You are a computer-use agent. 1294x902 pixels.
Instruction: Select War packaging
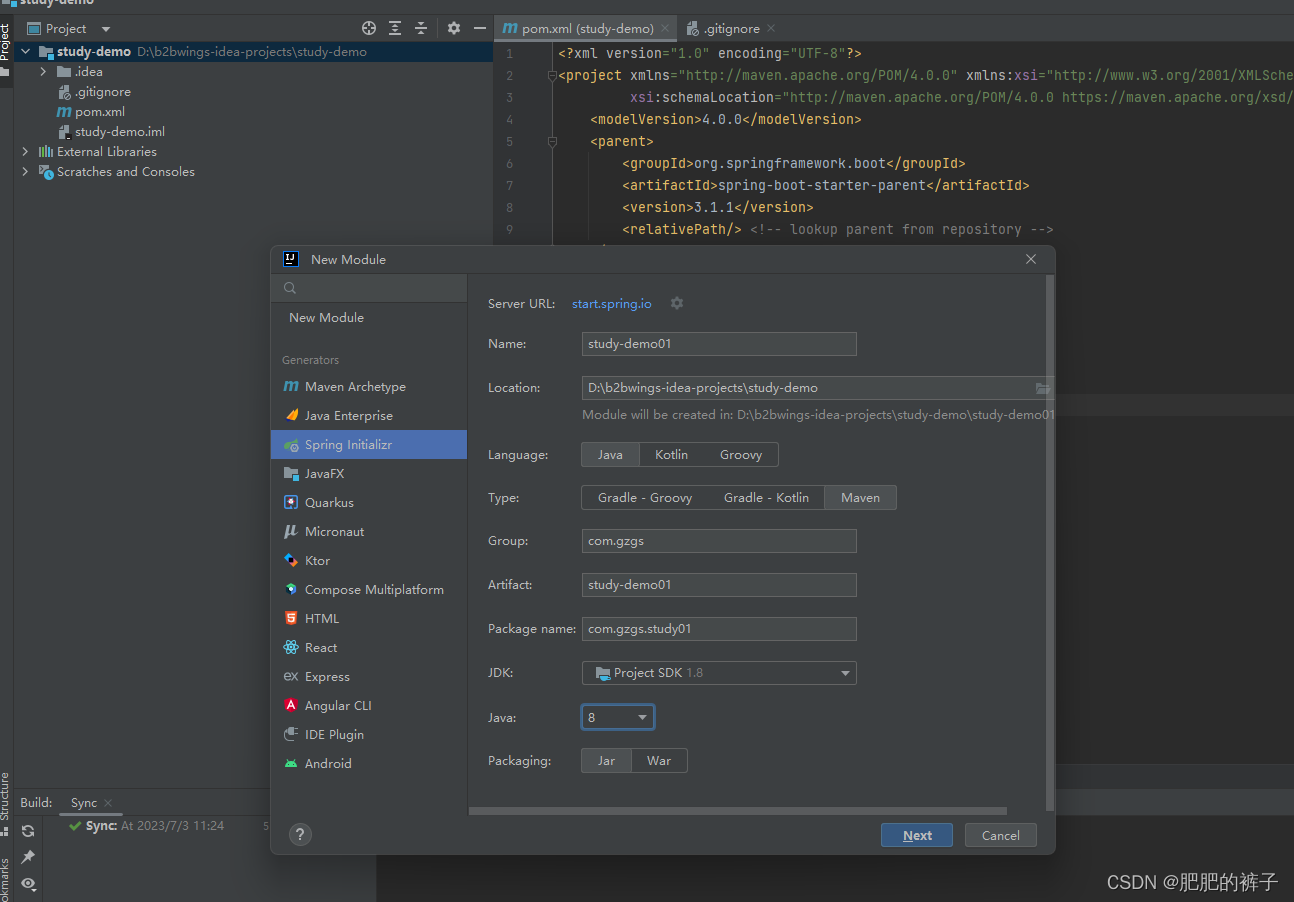659,761
